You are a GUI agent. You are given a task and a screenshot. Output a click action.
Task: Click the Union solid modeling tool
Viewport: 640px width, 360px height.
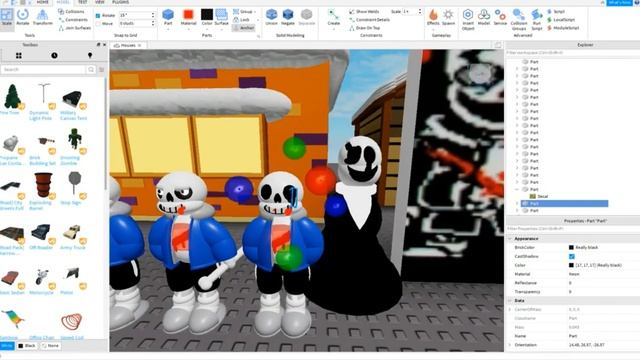271,17
